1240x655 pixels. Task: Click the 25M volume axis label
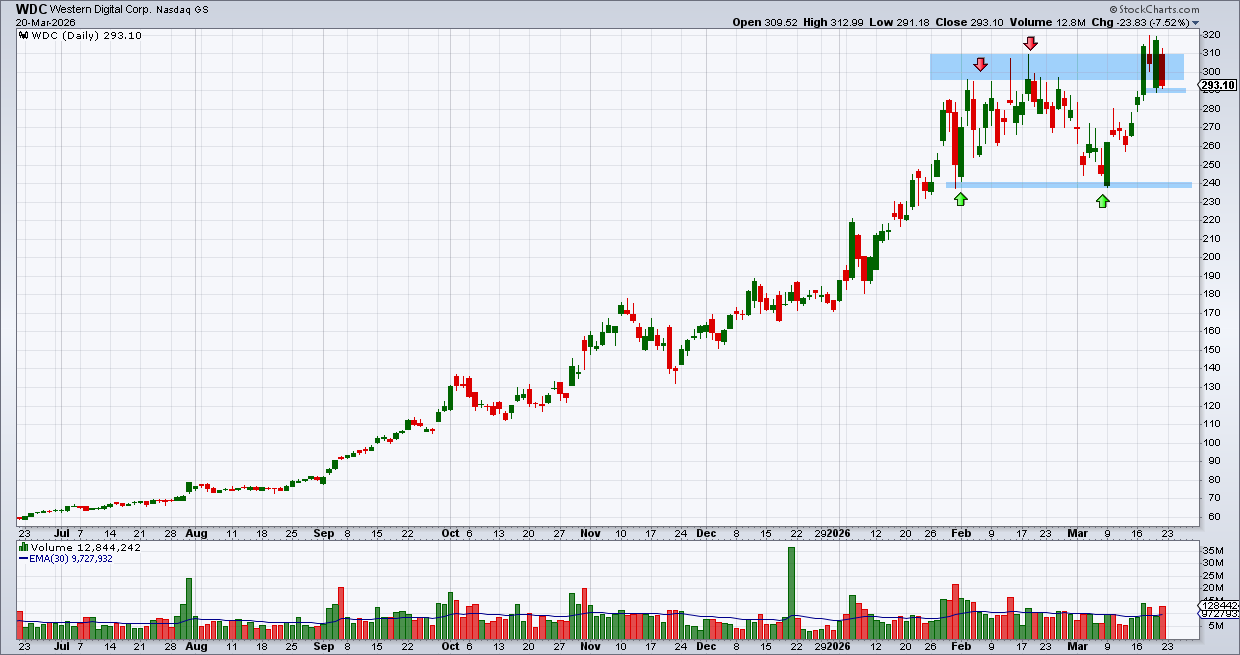pyautogui.click(x=1213, y=577)
